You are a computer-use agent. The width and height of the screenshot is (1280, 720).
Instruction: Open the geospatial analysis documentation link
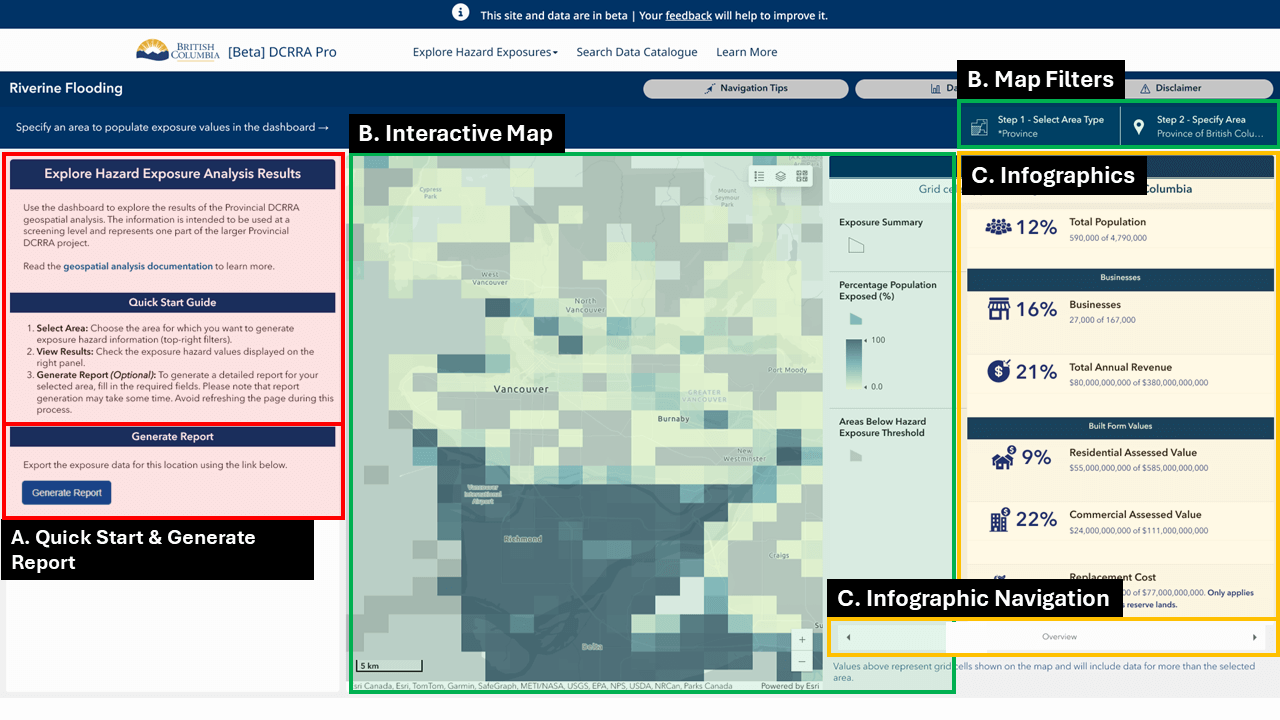coord(138,266)
